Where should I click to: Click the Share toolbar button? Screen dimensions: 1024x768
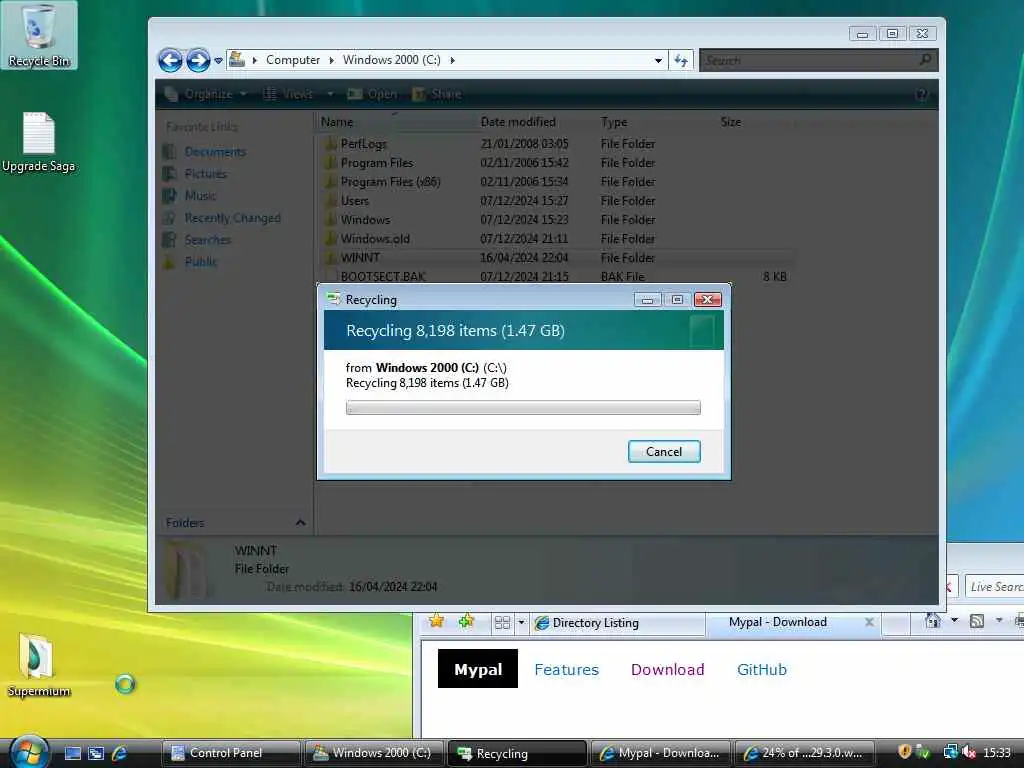[x=437, y=94]
